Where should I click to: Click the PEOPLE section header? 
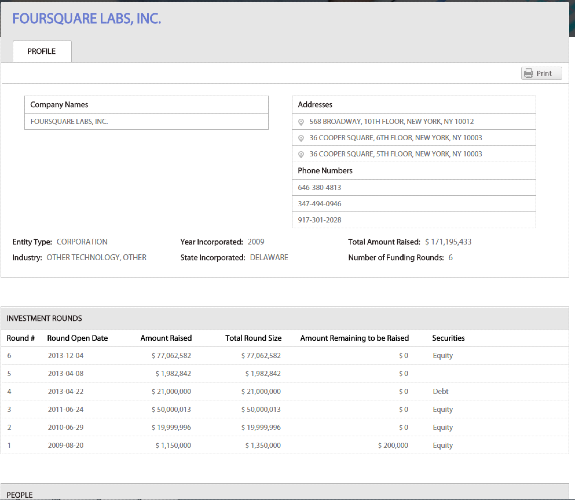(x=19, y=495)
